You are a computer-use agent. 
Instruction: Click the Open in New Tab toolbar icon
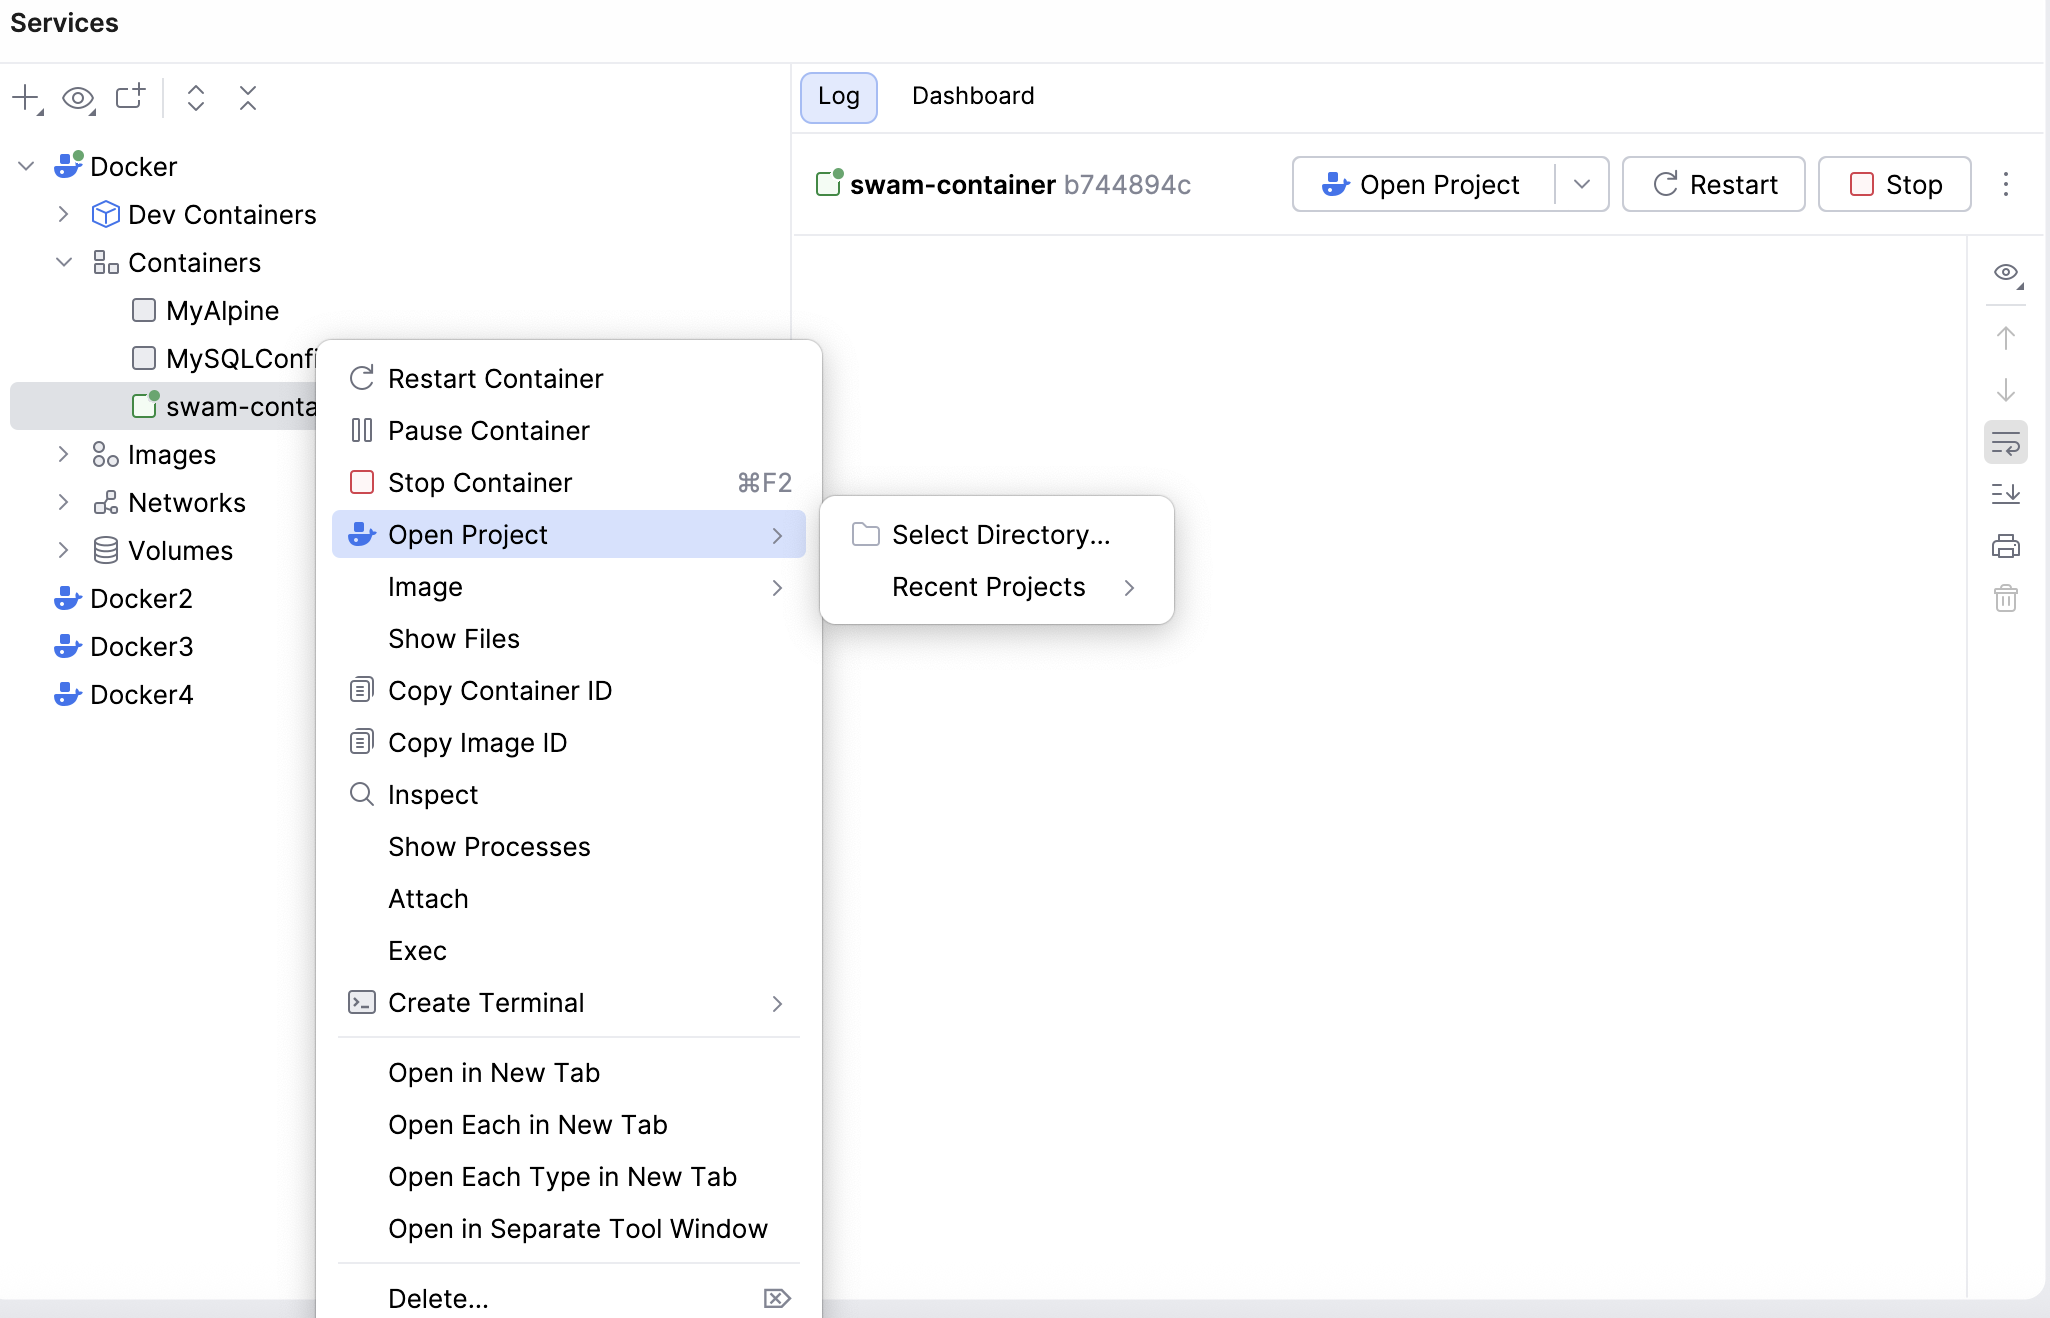click(x=130, y=97)
